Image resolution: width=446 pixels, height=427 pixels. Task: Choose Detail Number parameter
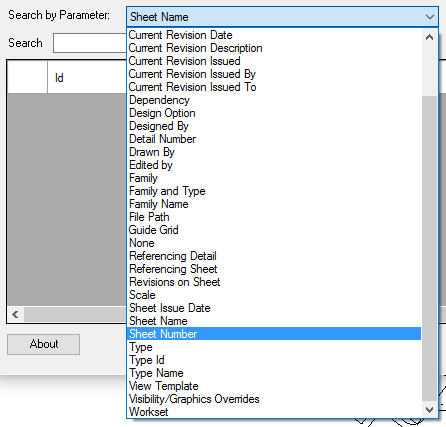[x=274, y=139]
